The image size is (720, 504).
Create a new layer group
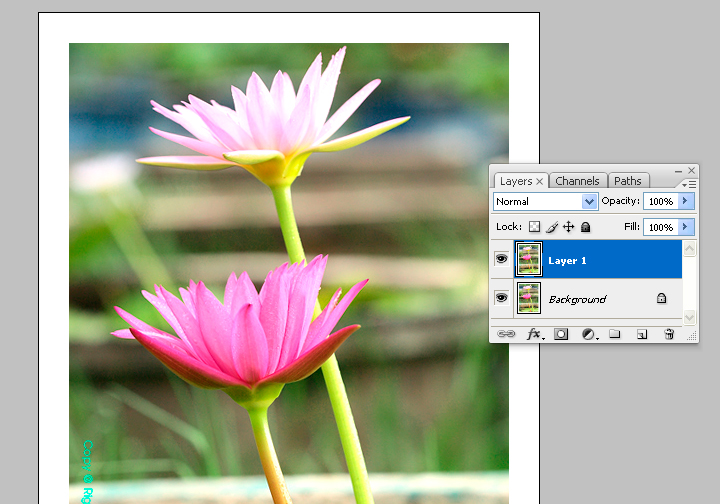coord(615,334)
